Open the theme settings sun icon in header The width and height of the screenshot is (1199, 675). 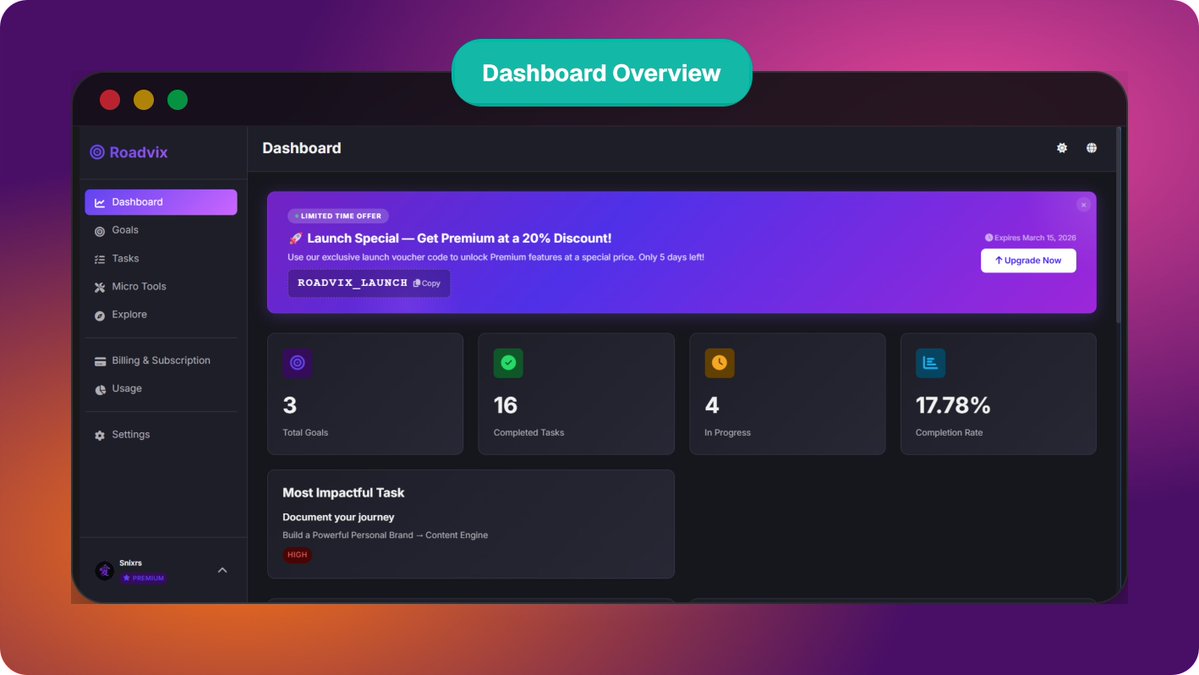(x=1062, y=148)
